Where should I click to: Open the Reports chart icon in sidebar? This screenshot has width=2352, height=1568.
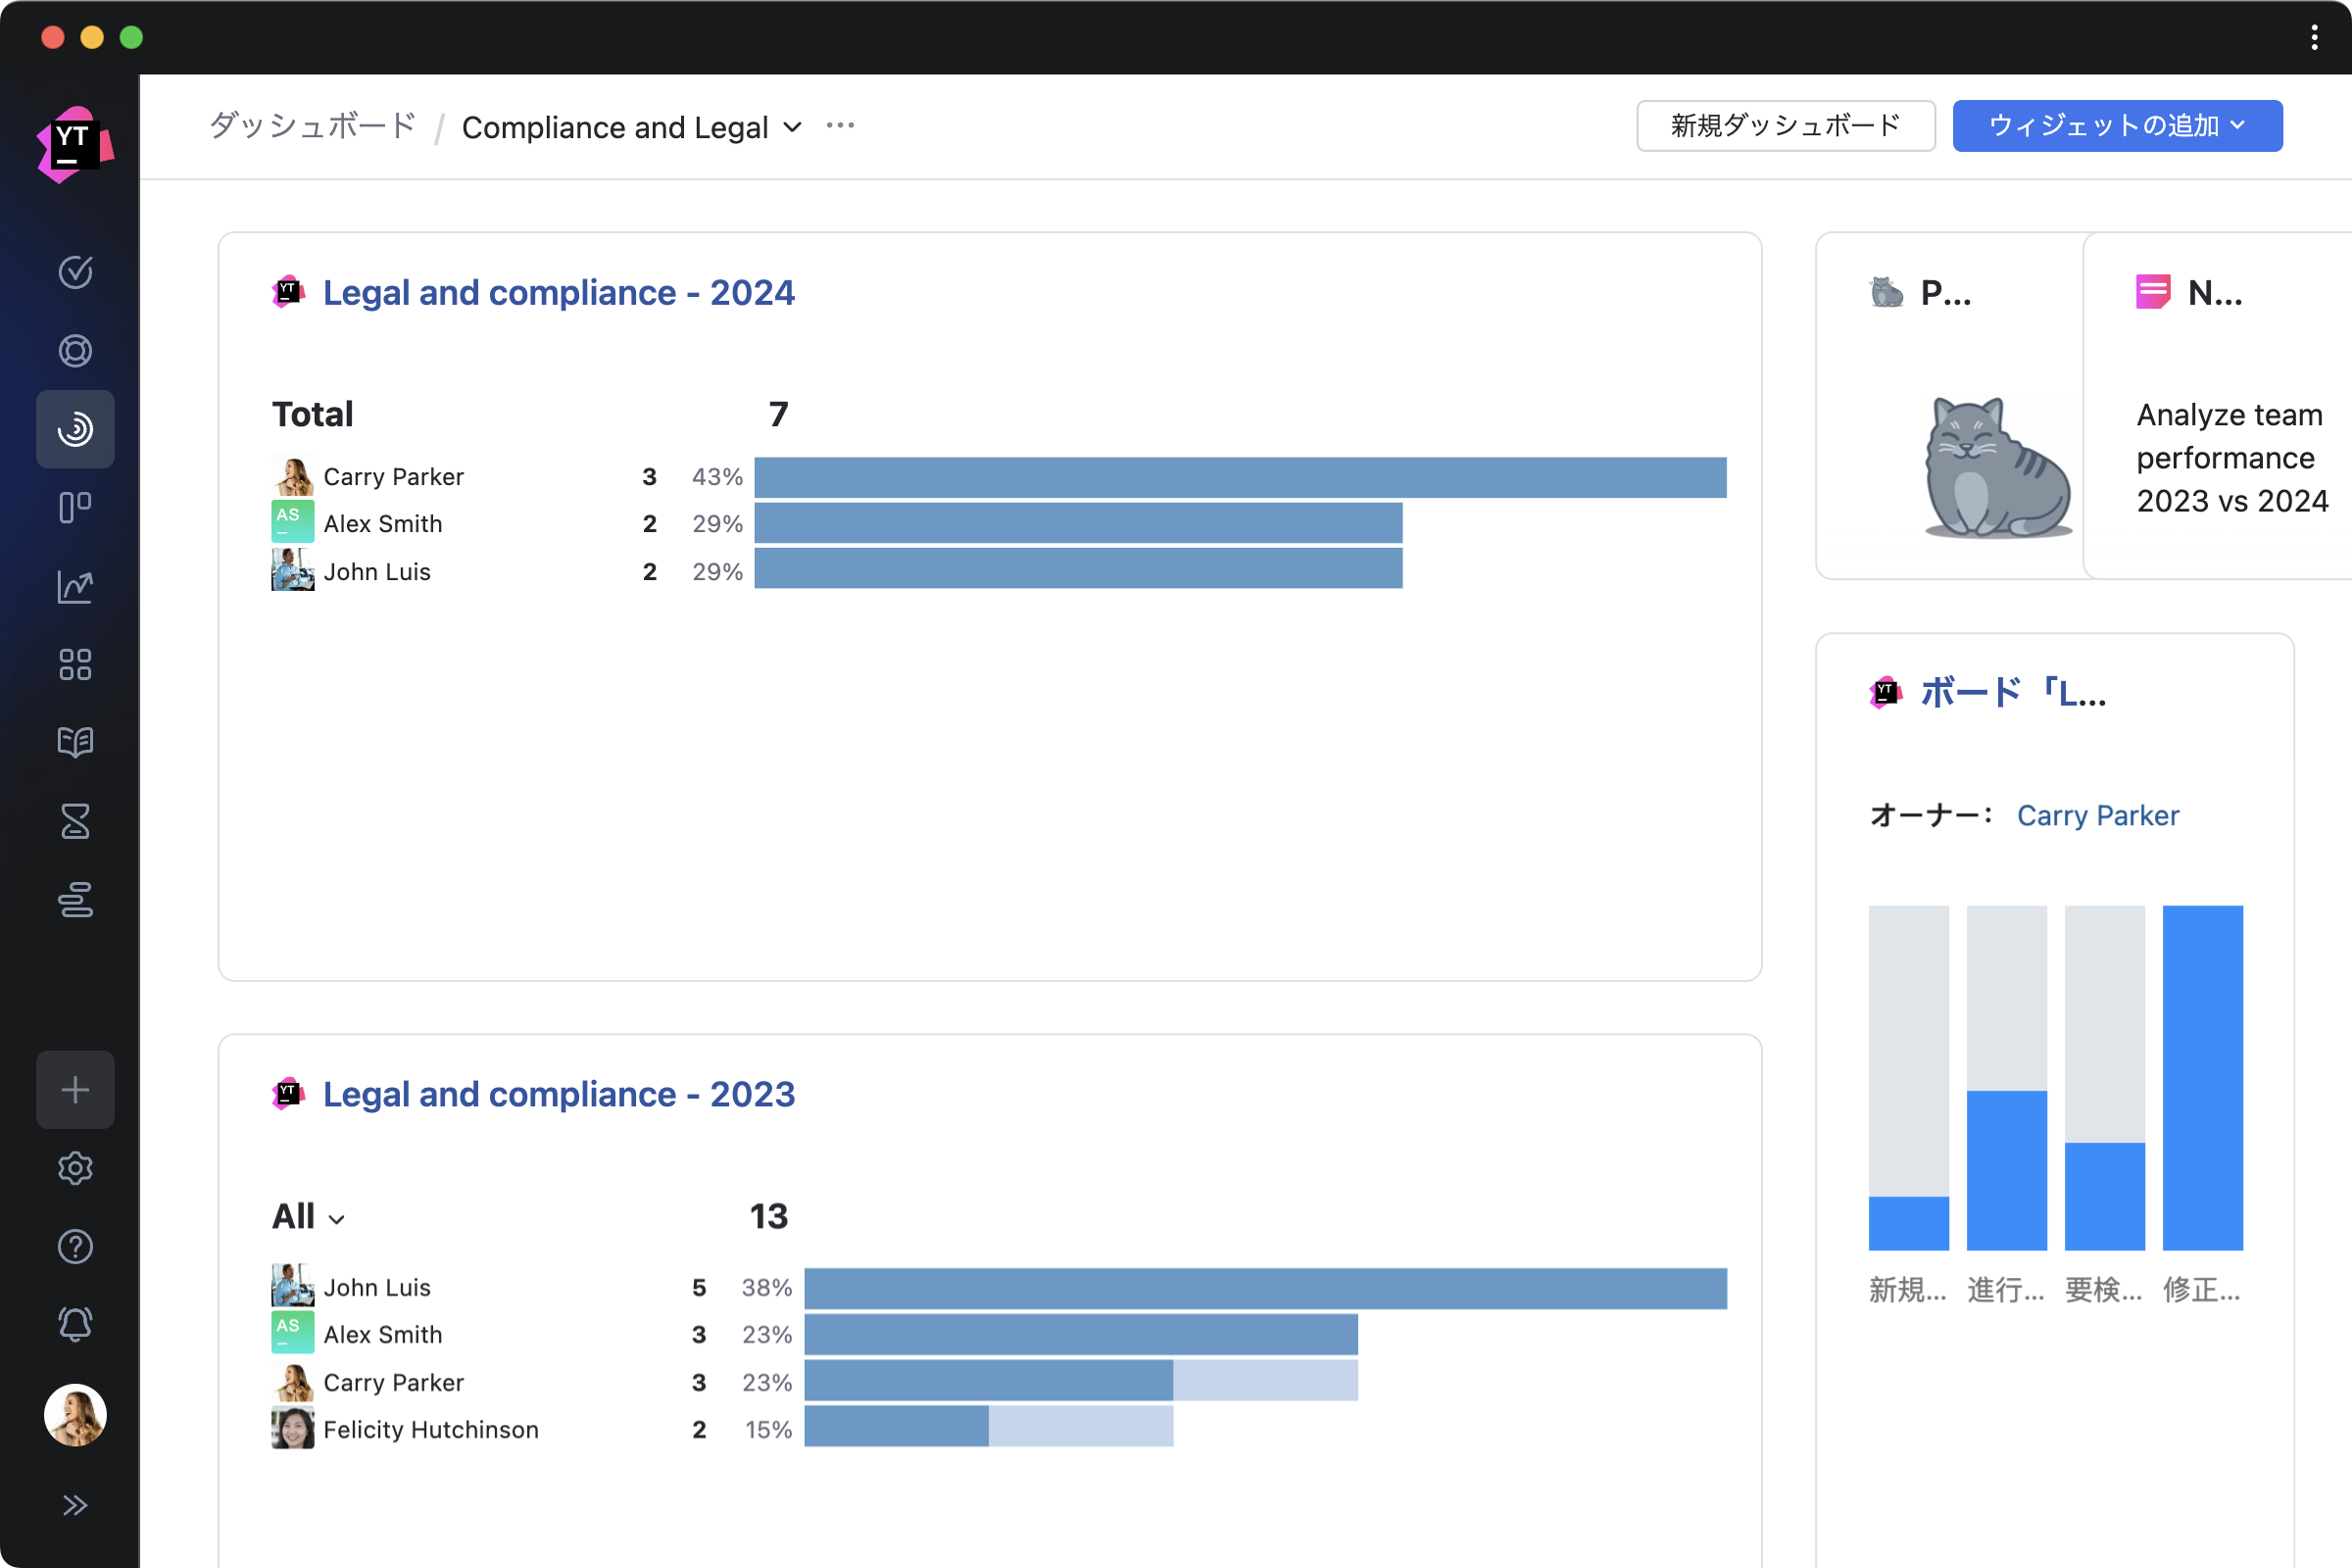75,587
